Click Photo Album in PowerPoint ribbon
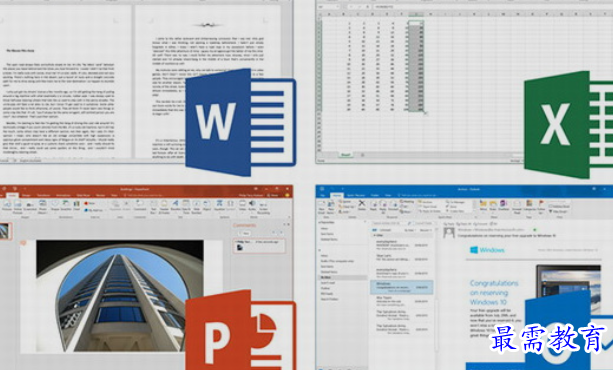Image resolution: width=613 pixels, height=370 pixels. point(43,207)
